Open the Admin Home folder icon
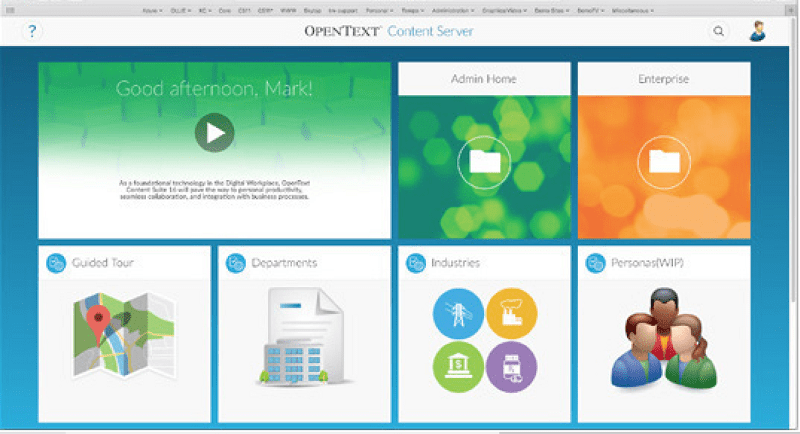Screen dimensions: 800x434 pos(484,163)
